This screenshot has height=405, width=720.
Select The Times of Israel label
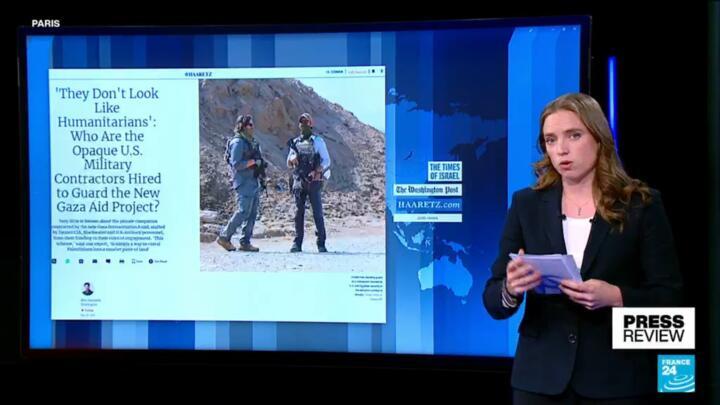pos(444,172)
